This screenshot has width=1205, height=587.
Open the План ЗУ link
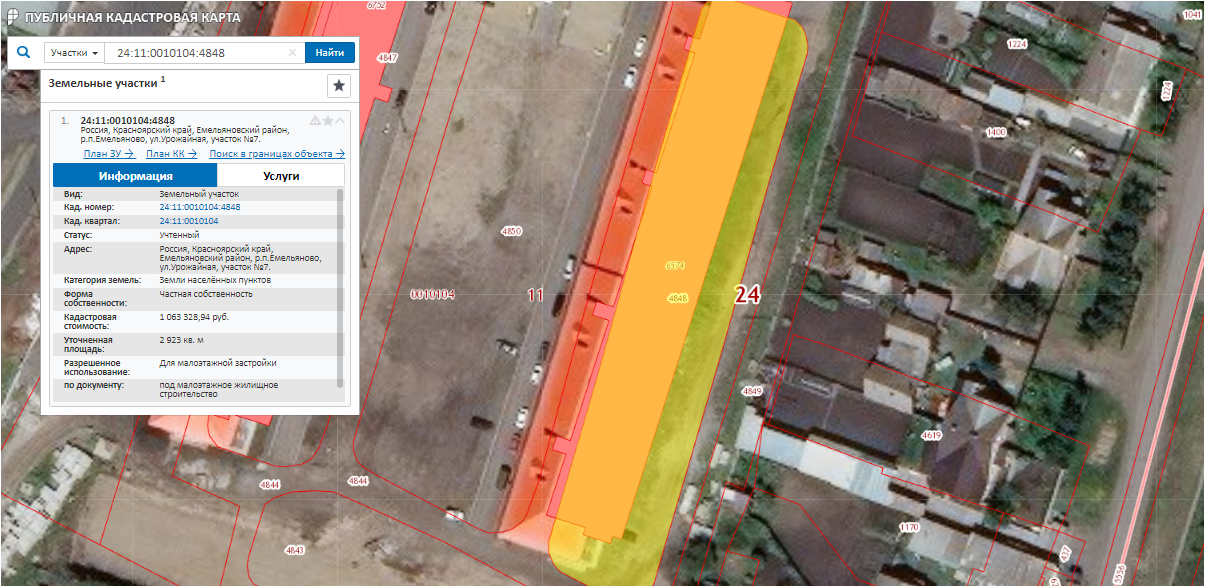(109, 154)
